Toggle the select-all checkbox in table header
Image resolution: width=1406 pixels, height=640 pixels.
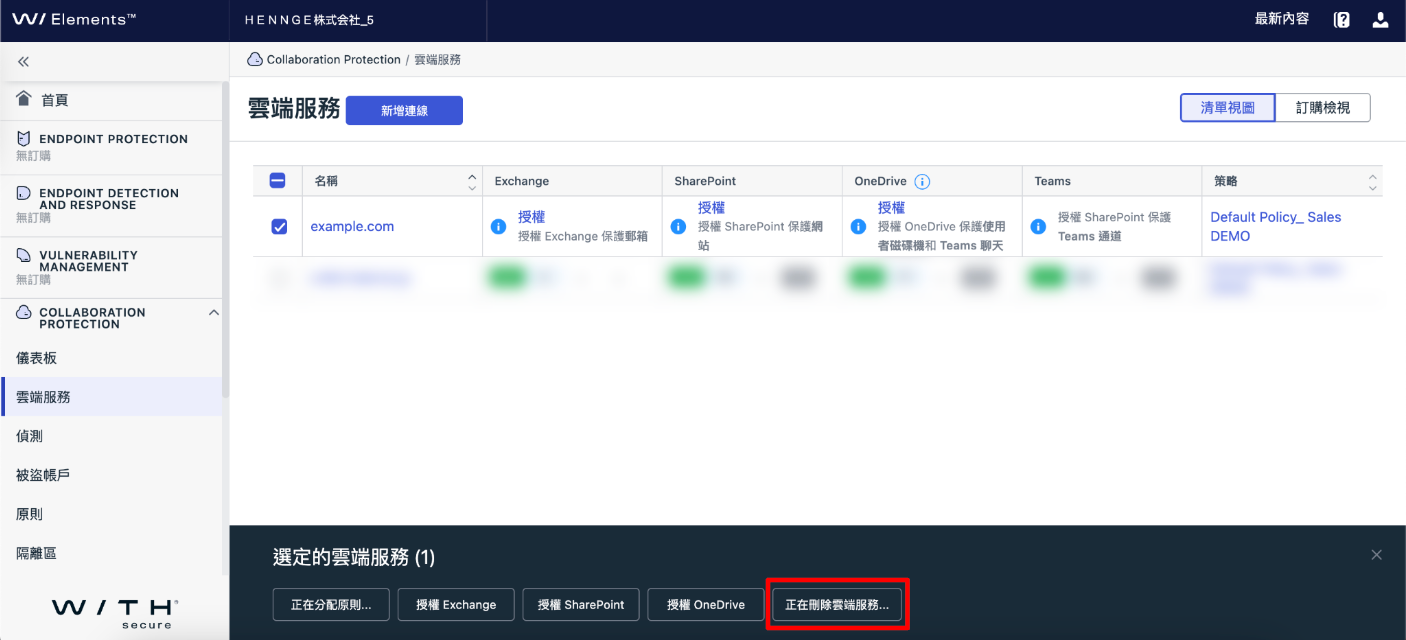[278, 181]
